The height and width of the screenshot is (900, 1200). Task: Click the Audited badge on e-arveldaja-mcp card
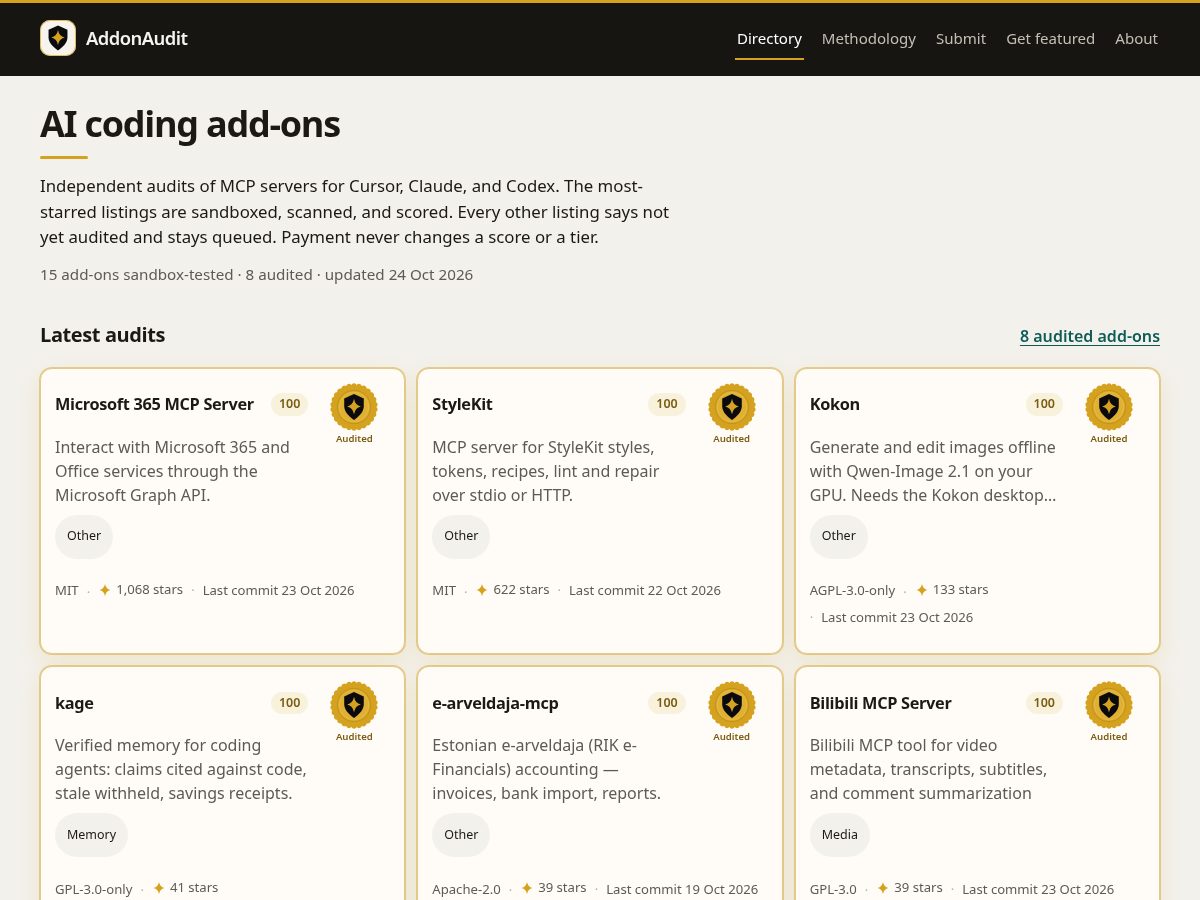point(731,712)
